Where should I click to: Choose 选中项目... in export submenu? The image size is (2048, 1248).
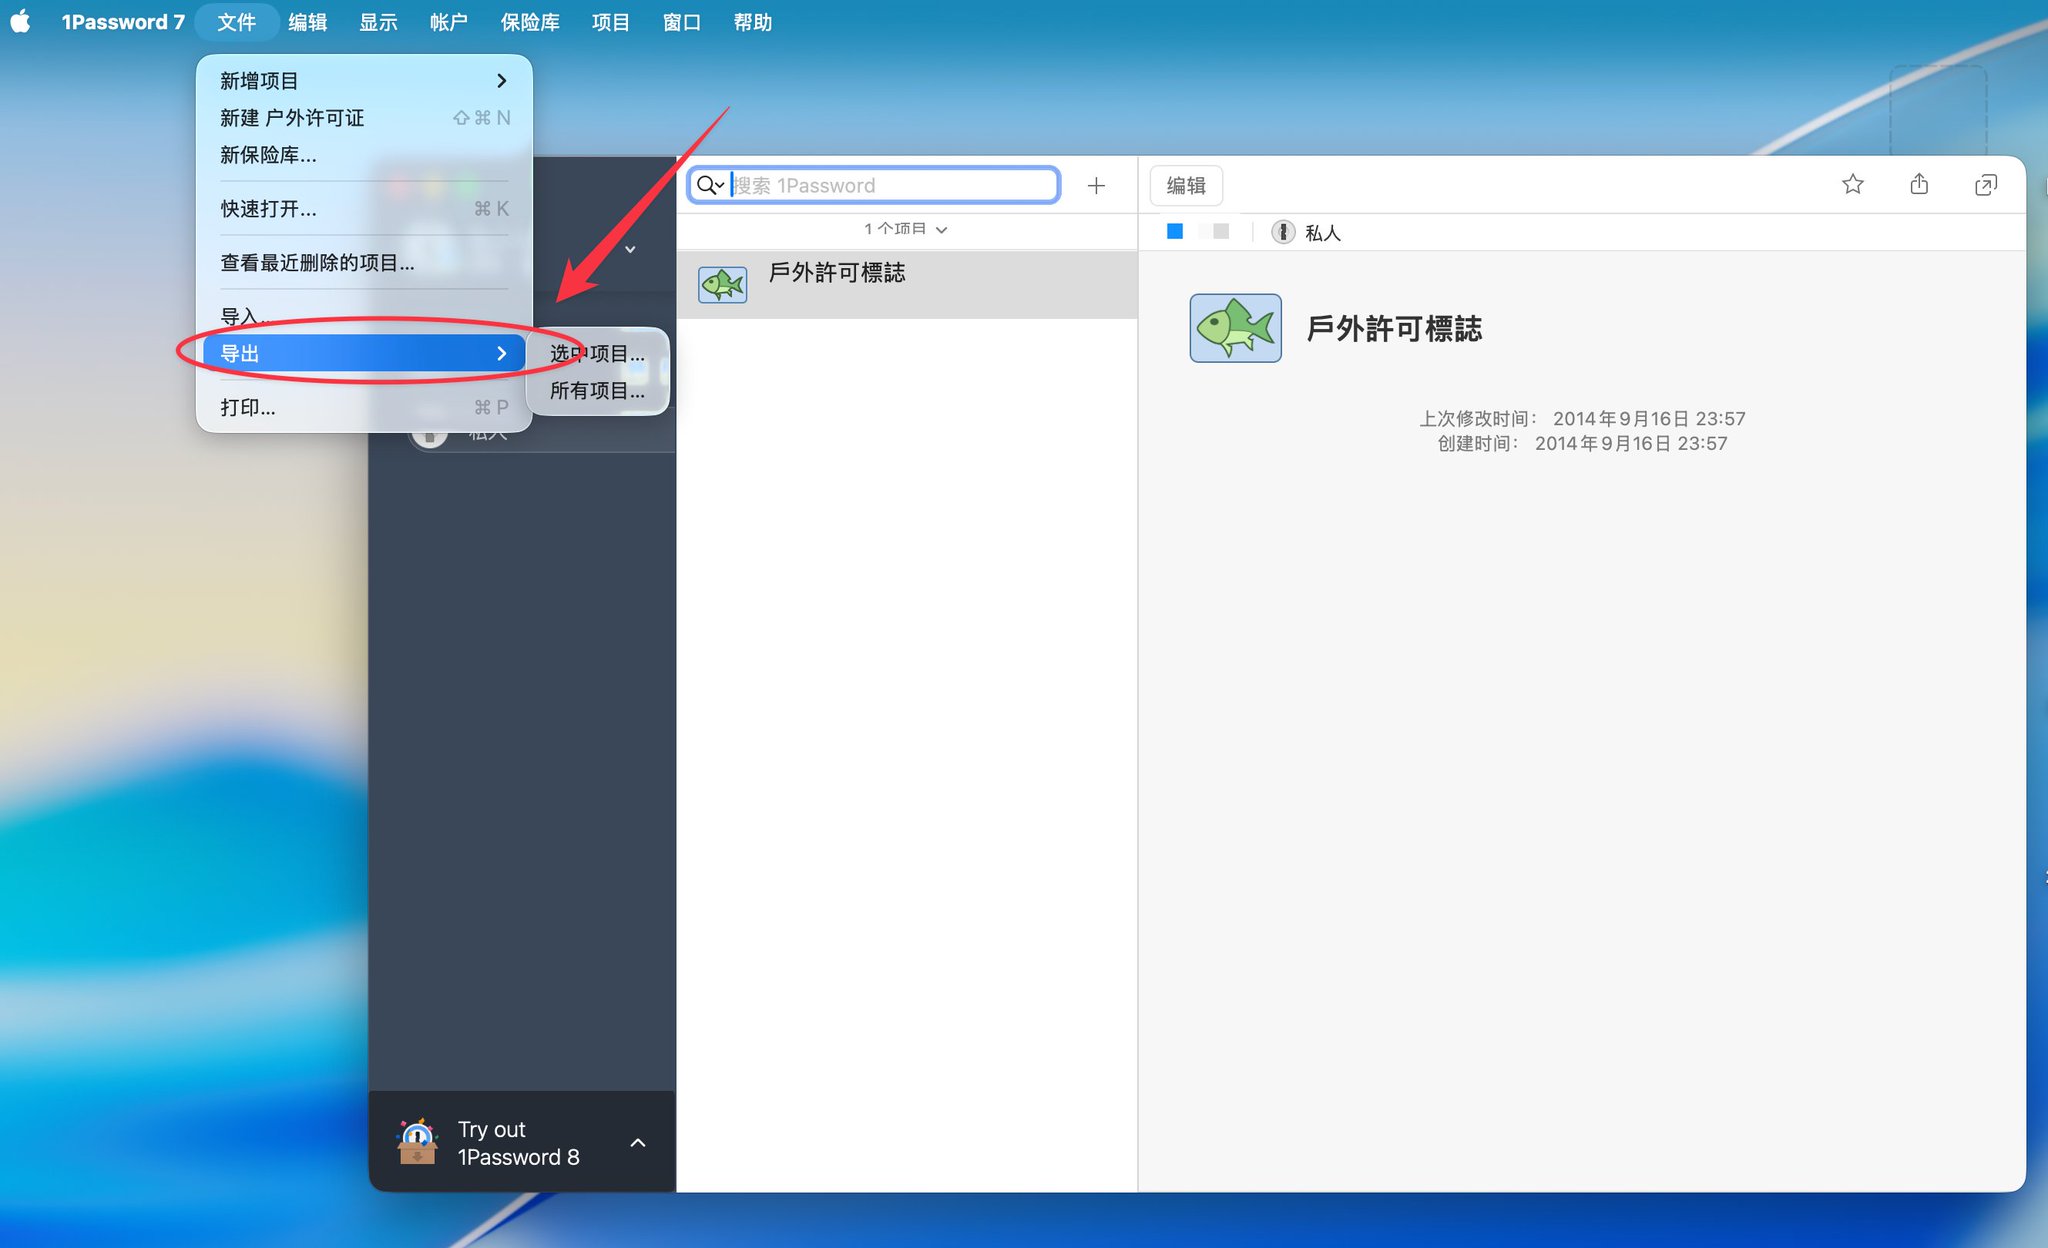[x=597, y=354]
